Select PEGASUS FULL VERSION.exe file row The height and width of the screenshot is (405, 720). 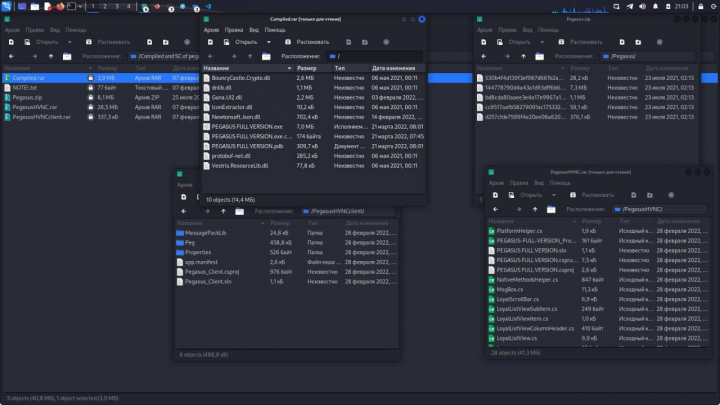pyautogui.click(x=314, y=127)
